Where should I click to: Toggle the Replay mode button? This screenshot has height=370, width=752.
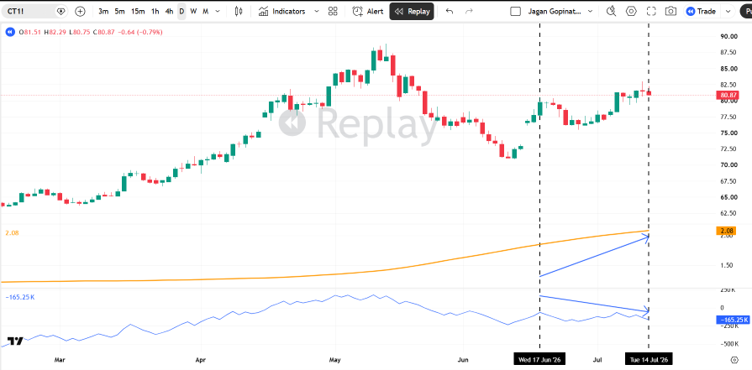[412, 12]
